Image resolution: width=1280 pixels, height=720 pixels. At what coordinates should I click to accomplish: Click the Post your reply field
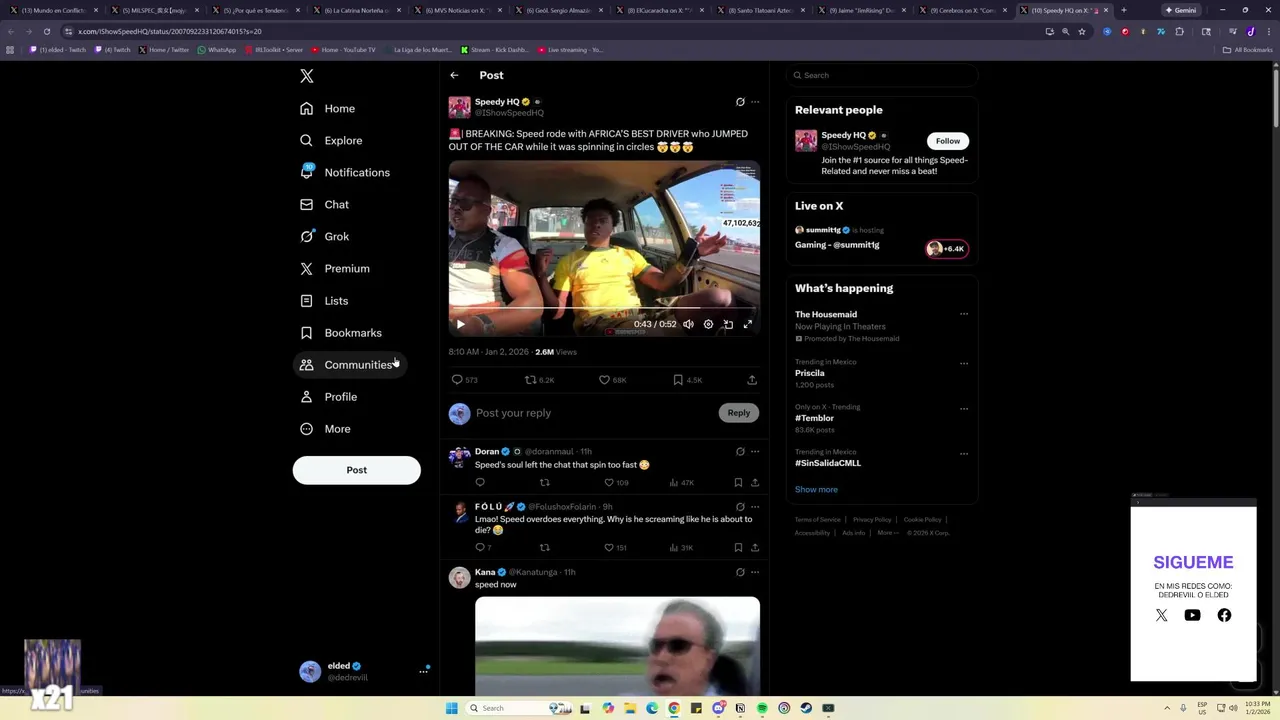tap(594, 413)
